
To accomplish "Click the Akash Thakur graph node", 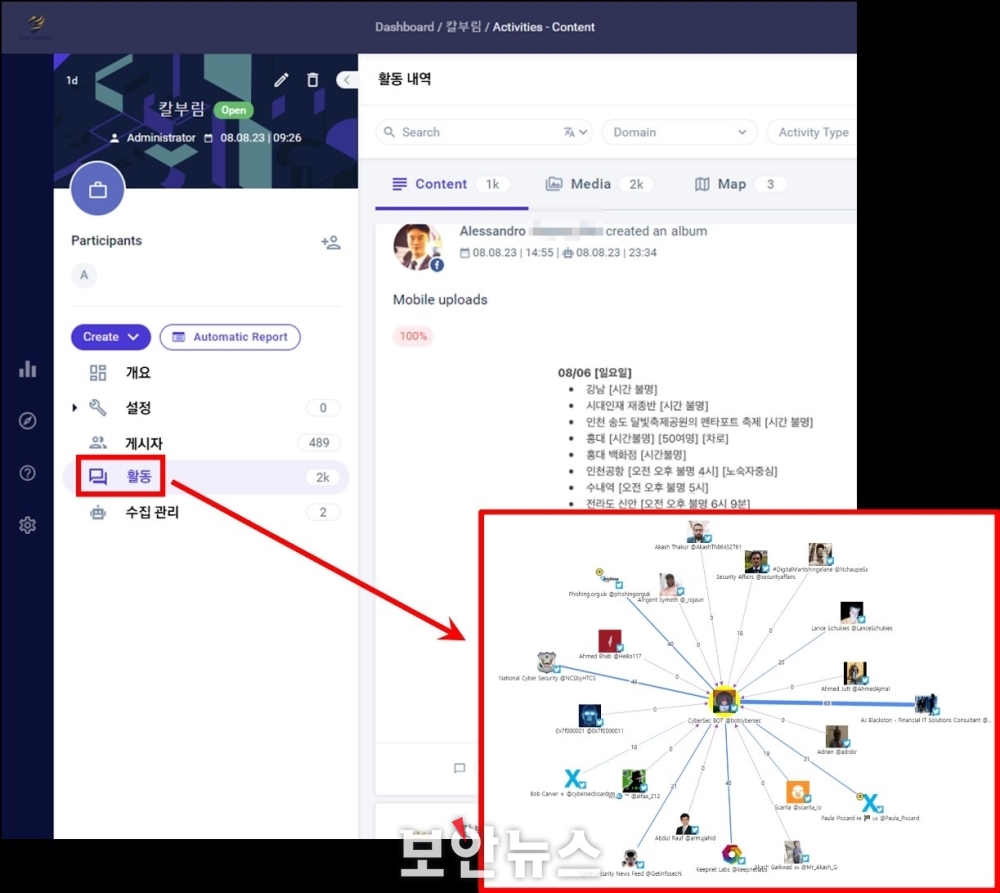I will (x=699, y=531).
